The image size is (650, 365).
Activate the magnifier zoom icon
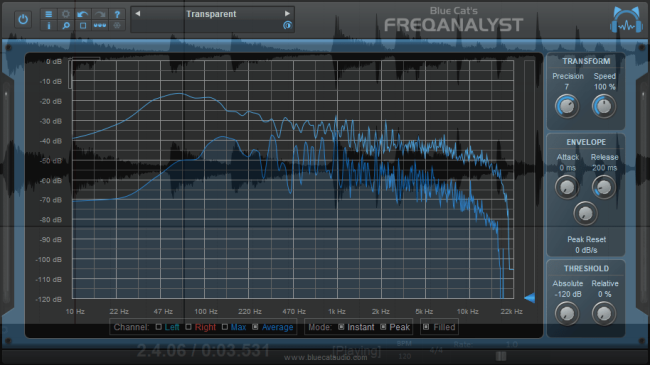[65, 26]
